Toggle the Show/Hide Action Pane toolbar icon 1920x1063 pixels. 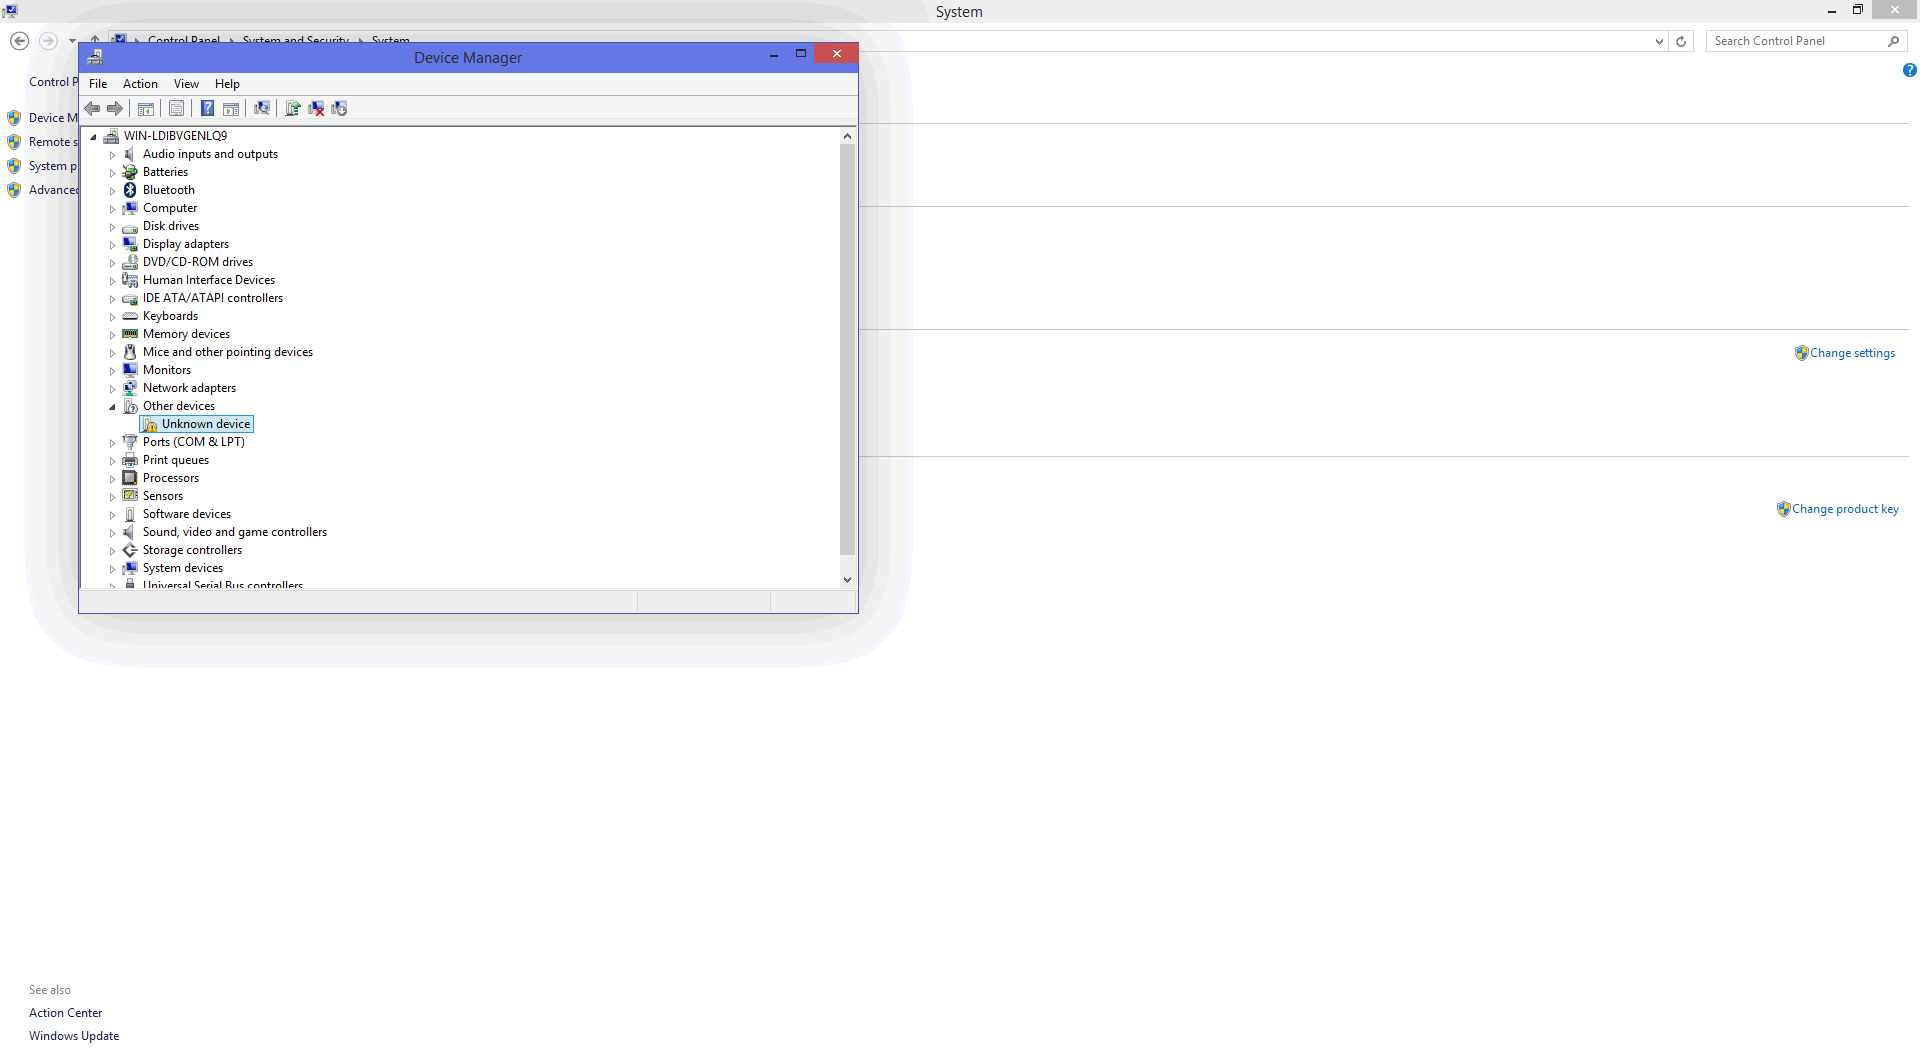[x=231, y=109]
